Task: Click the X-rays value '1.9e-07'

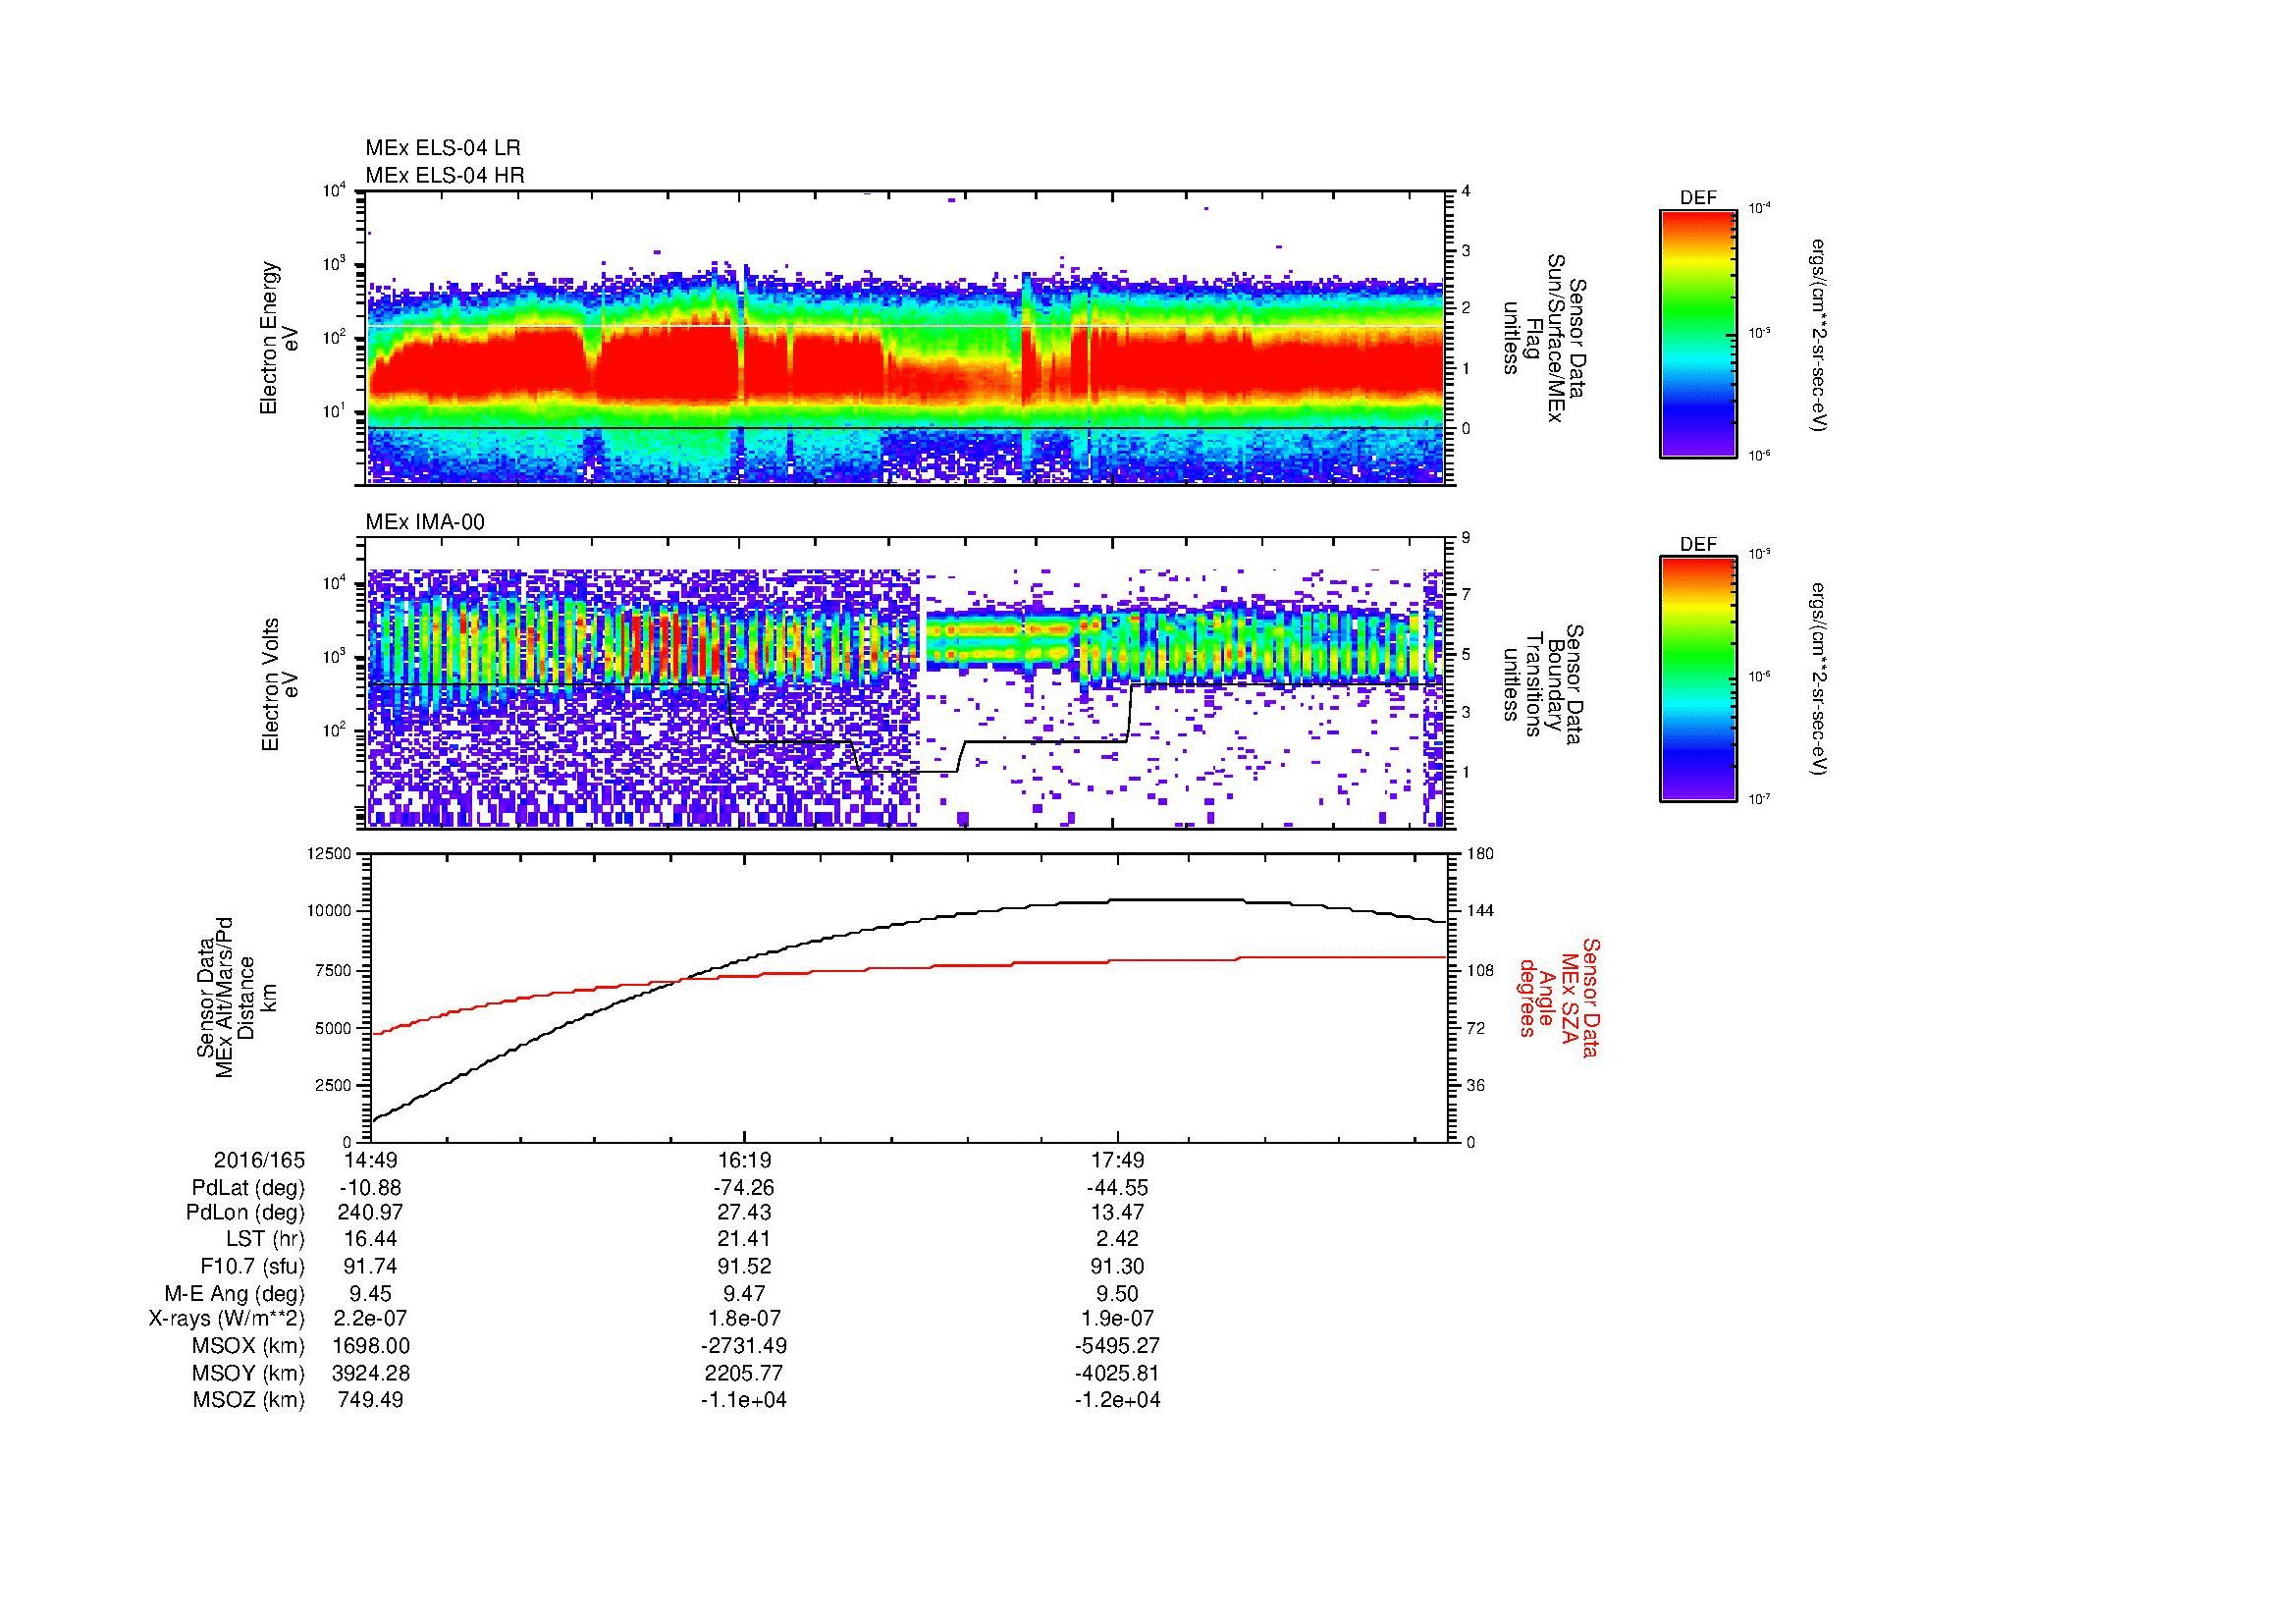Action: tap(1118, 1319)
